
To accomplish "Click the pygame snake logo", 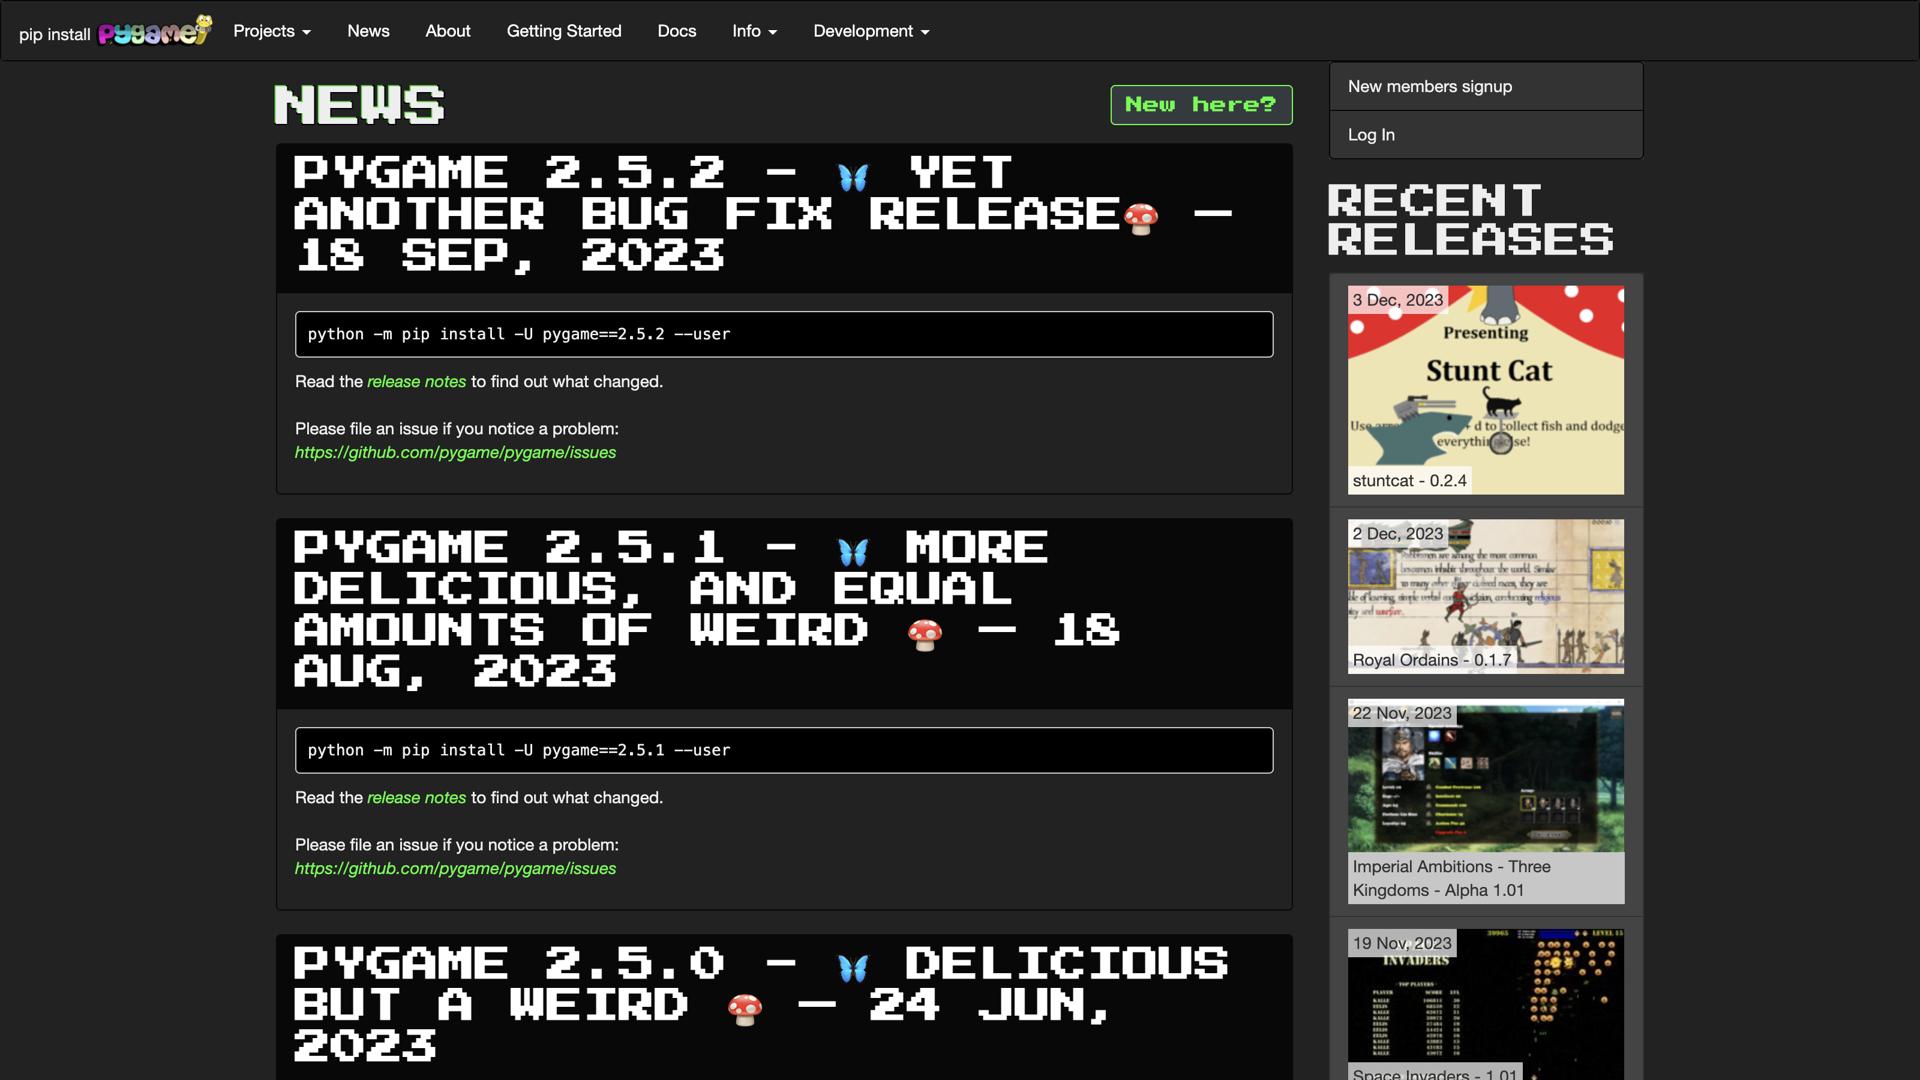I will click(155, 31).
